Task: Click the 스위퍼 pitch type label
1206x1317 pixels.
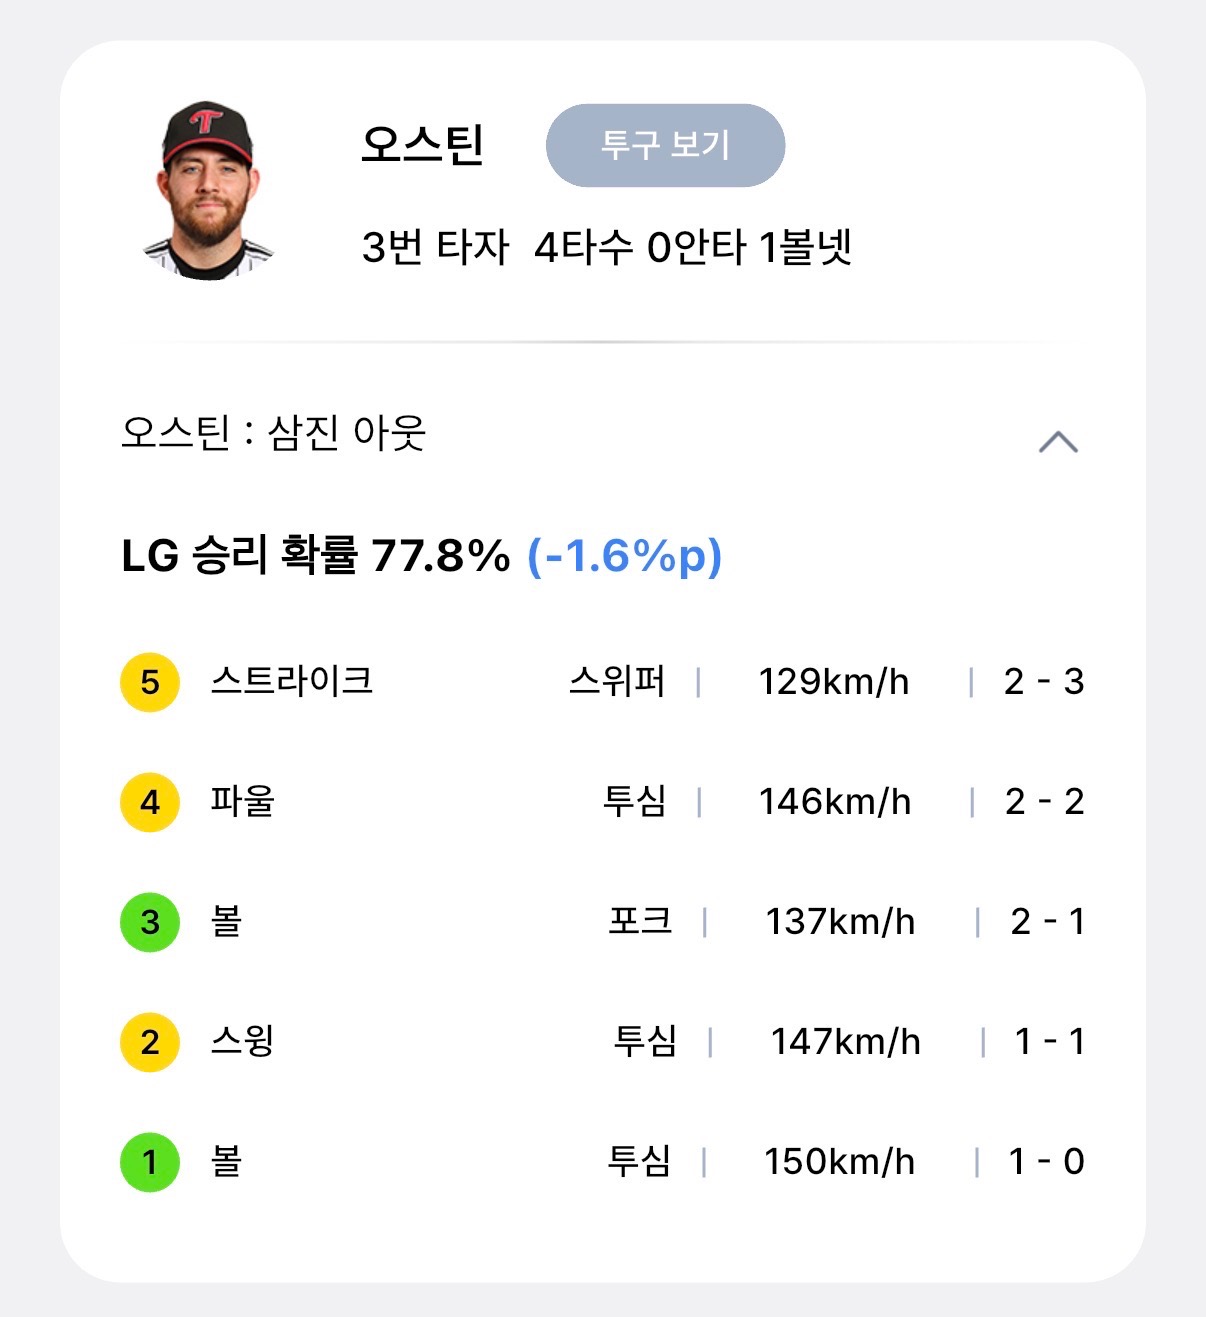Action: [617, 681]
